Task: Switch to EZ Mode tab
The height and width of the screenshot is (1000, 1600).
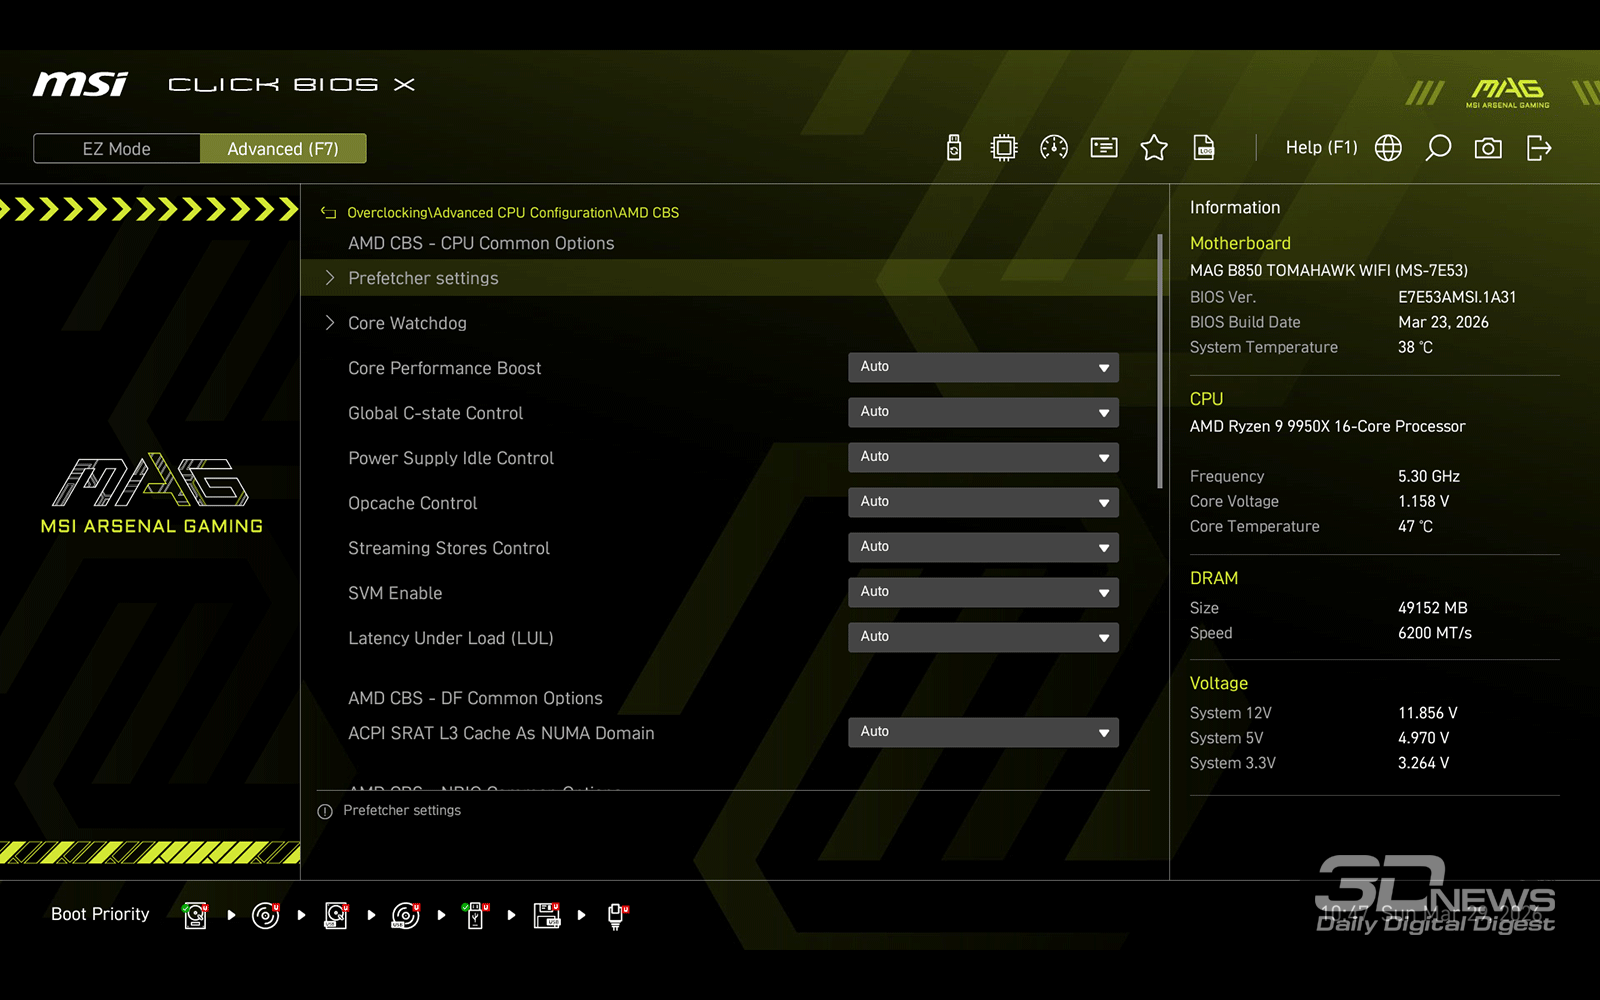Action: [117, 149]
